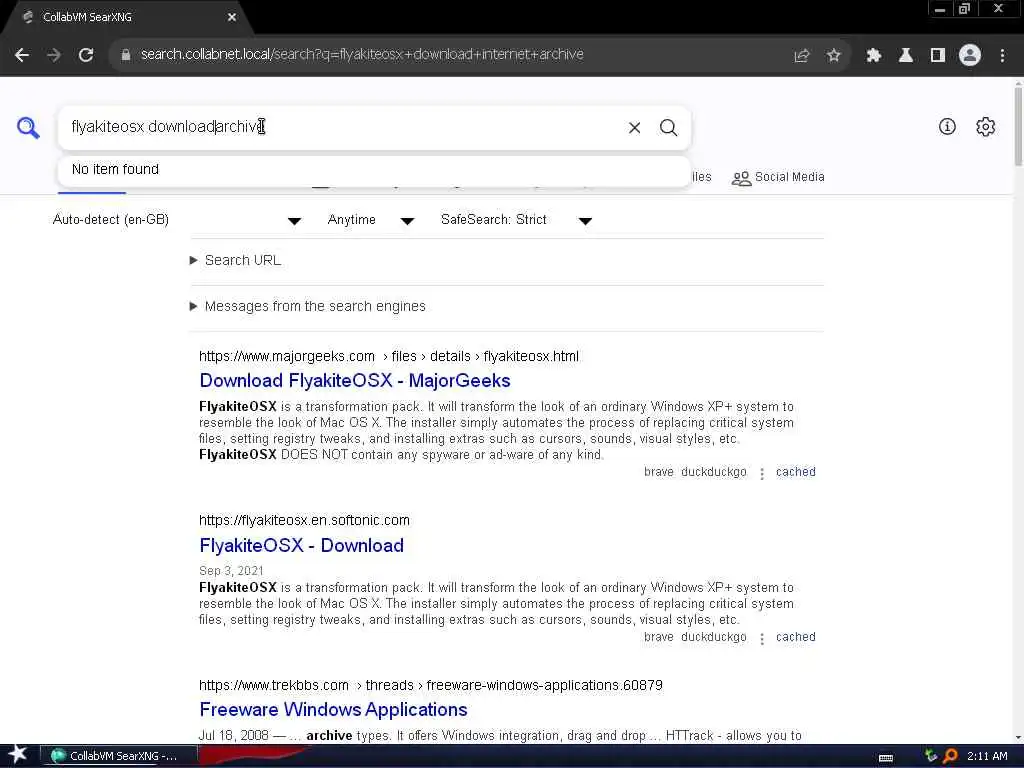Viewport: 1024px width, 768px height.
Task: Click the majorgeeks.com result URL
Action: pos(389,357)
